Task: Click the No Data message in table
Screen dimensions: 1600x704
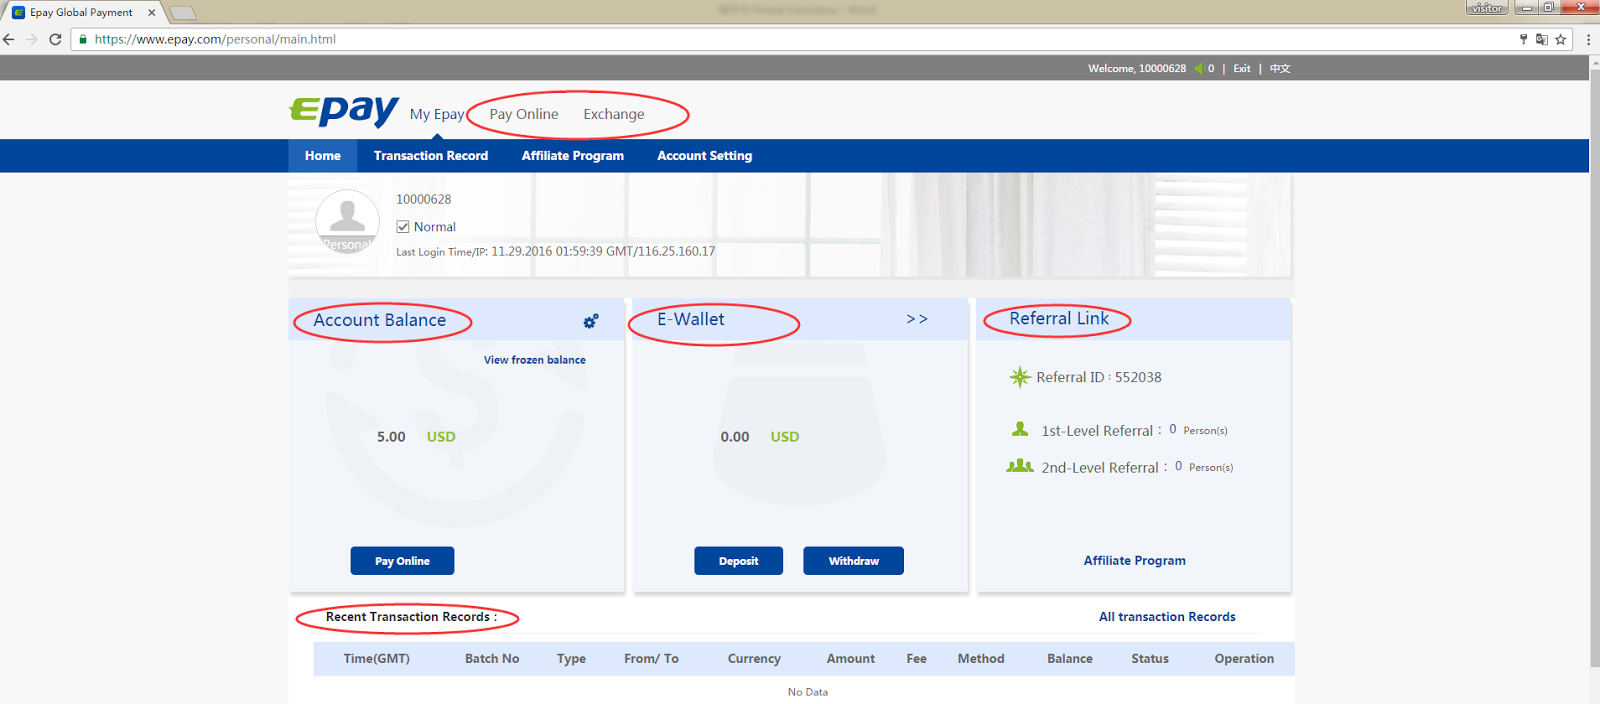Action: pos(808,692)
